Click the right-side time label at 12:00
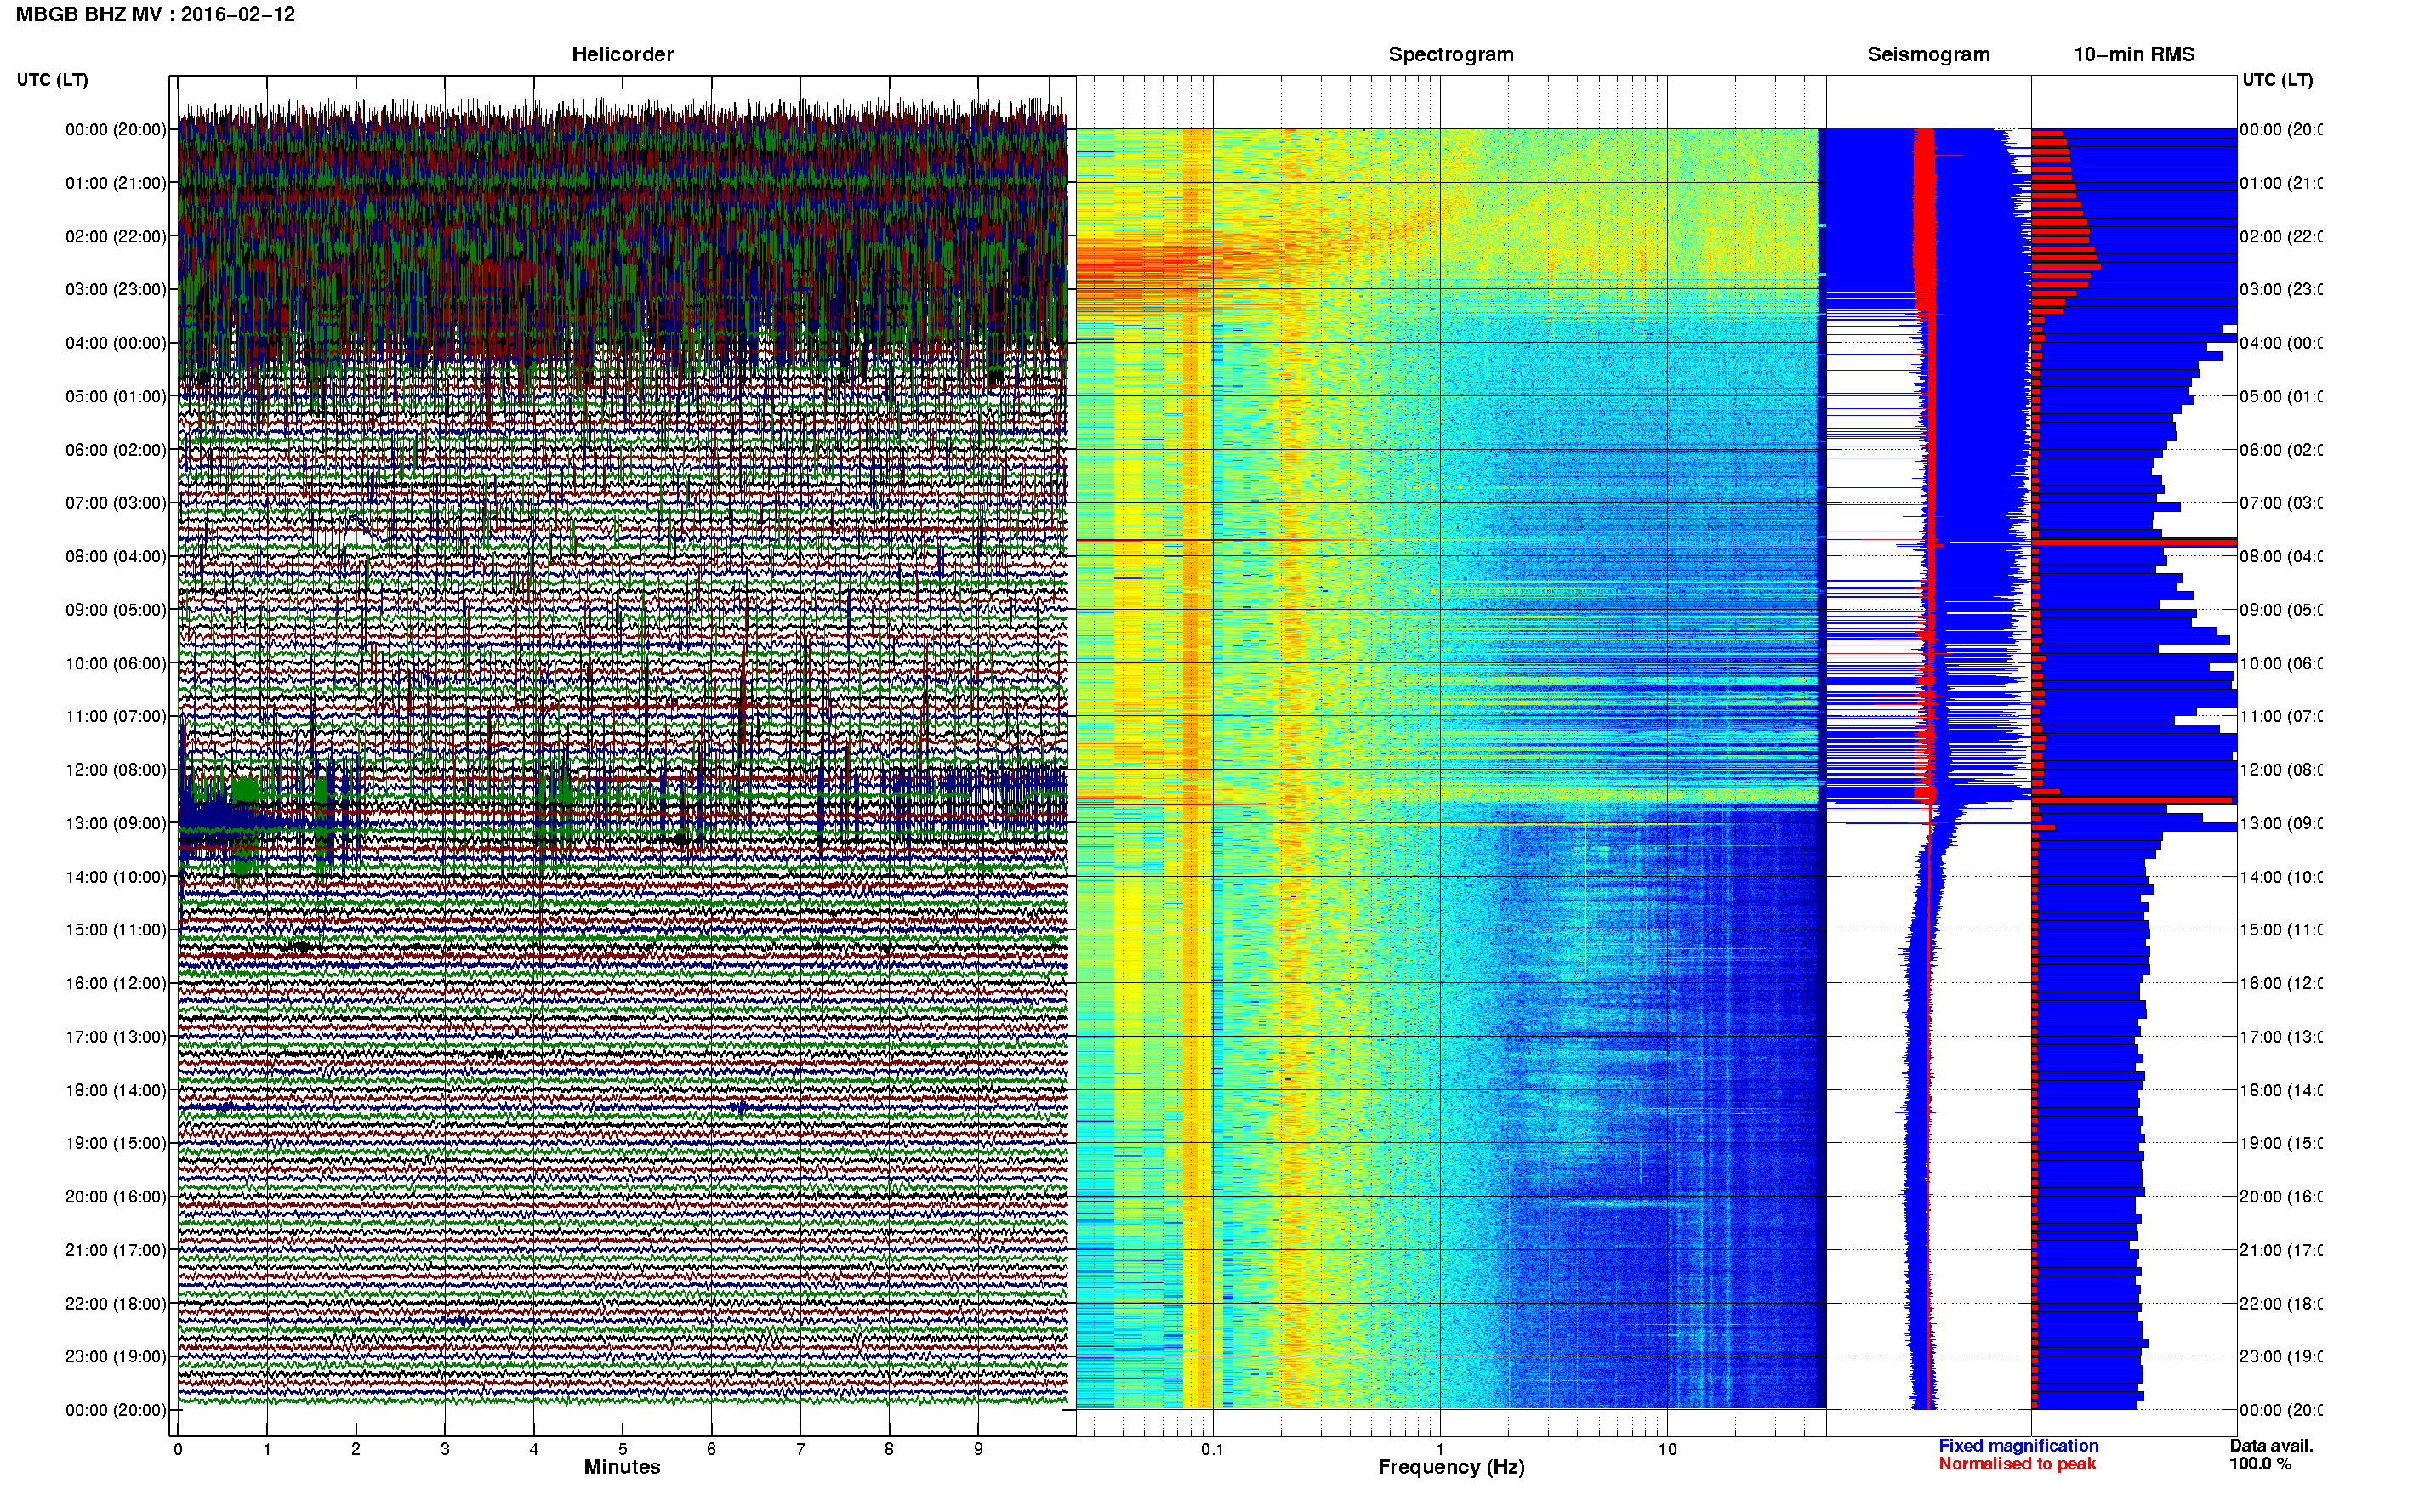 pyautogui.click(x=2280, y=770)
